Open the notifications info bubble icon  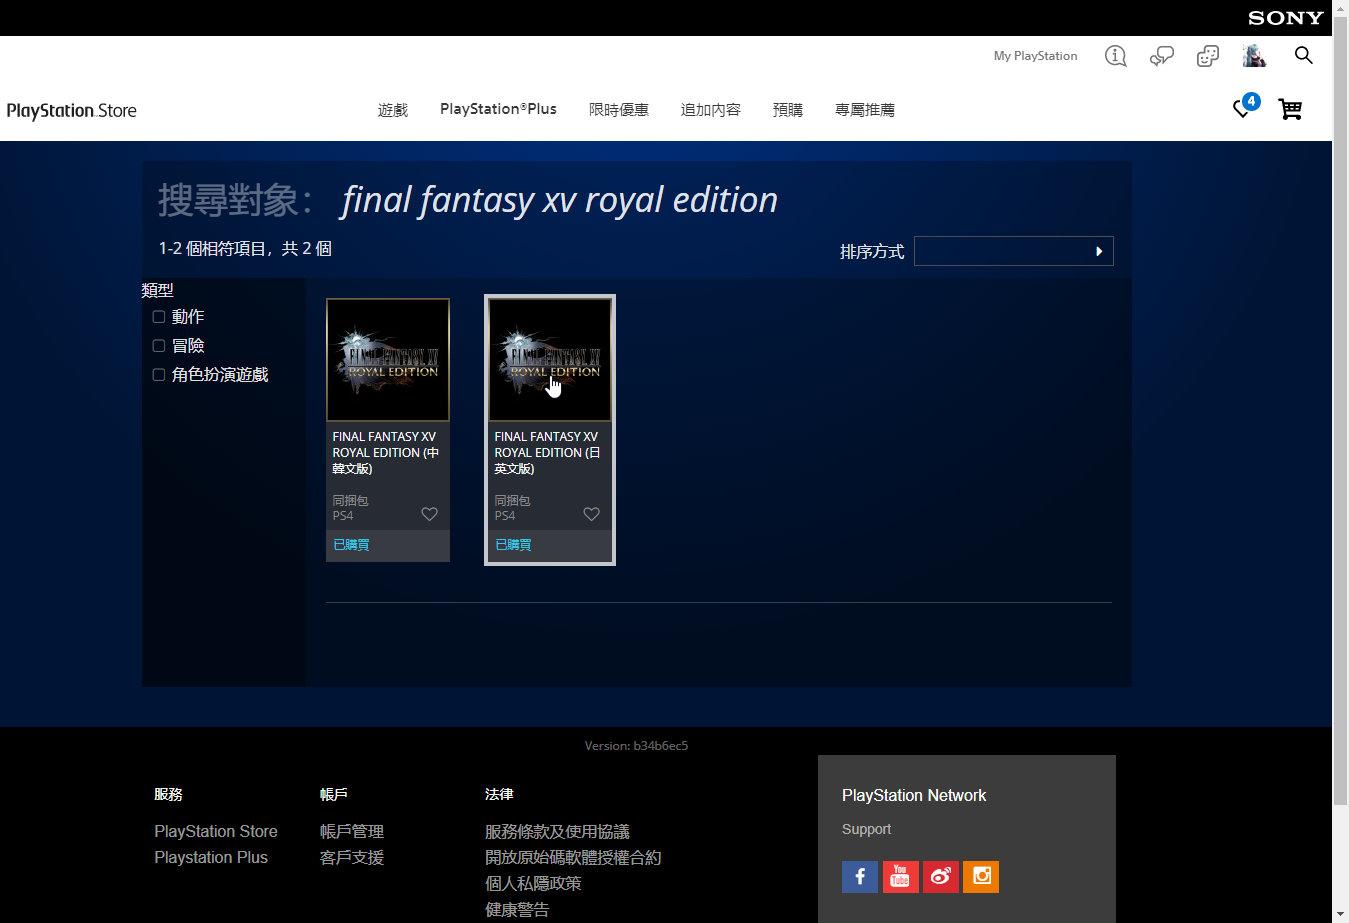(x=1115, y=56)
